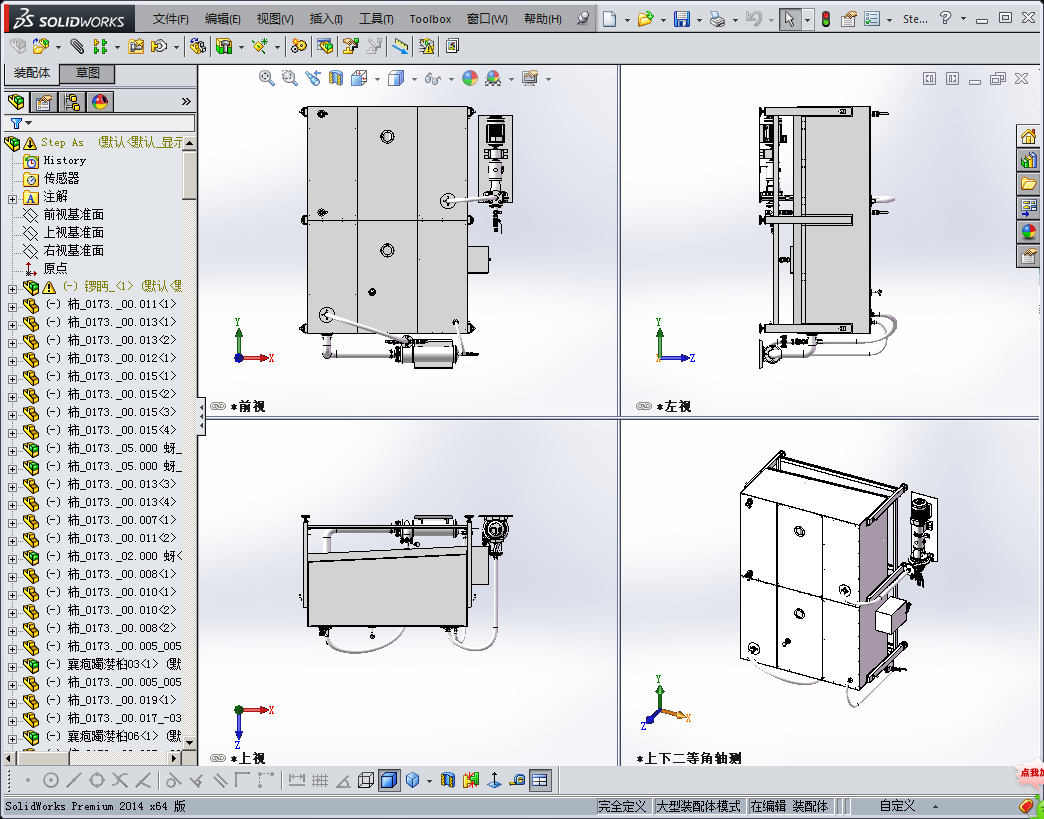
Task: Click the Edit Appearance color ball icon
Action: click(x=470, y=79)
